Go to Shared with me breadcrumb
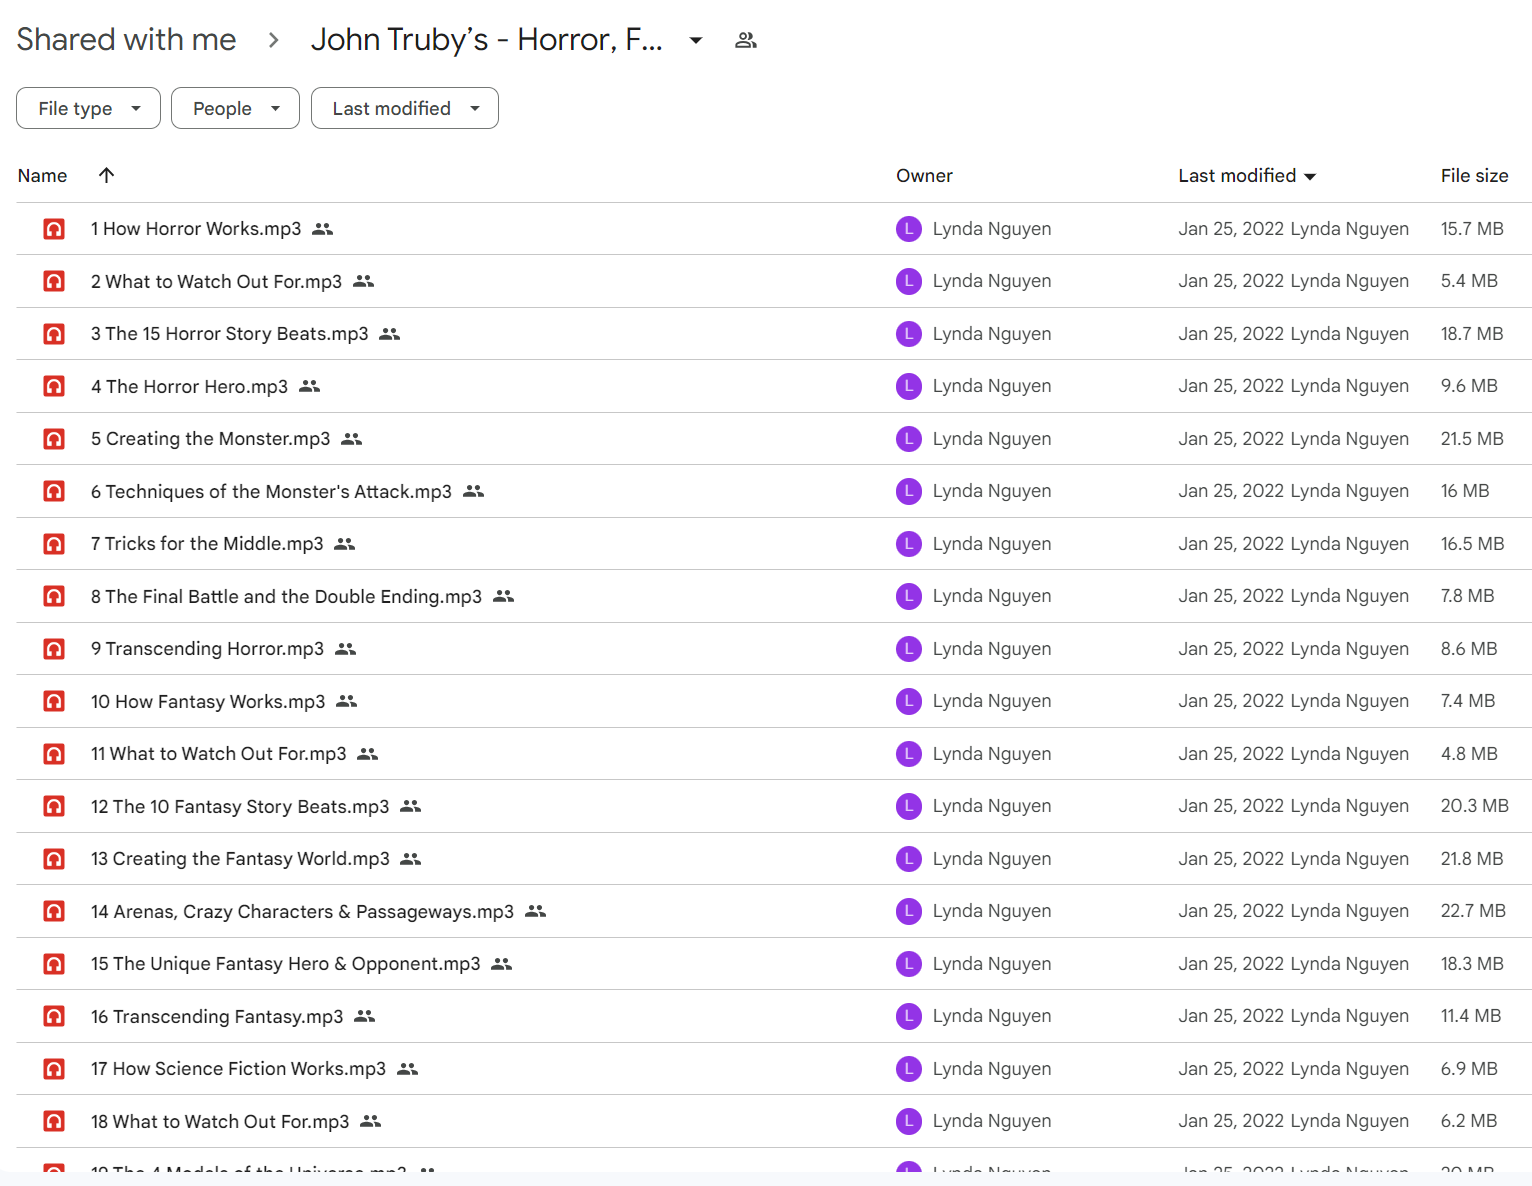This screenshot has width=1532, height=1186. pos(126,39)
